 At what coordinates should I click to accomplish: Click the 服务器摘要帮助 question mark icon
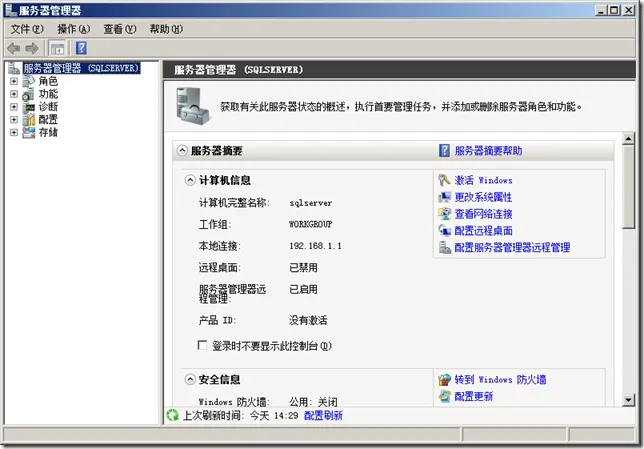[444, 151]
